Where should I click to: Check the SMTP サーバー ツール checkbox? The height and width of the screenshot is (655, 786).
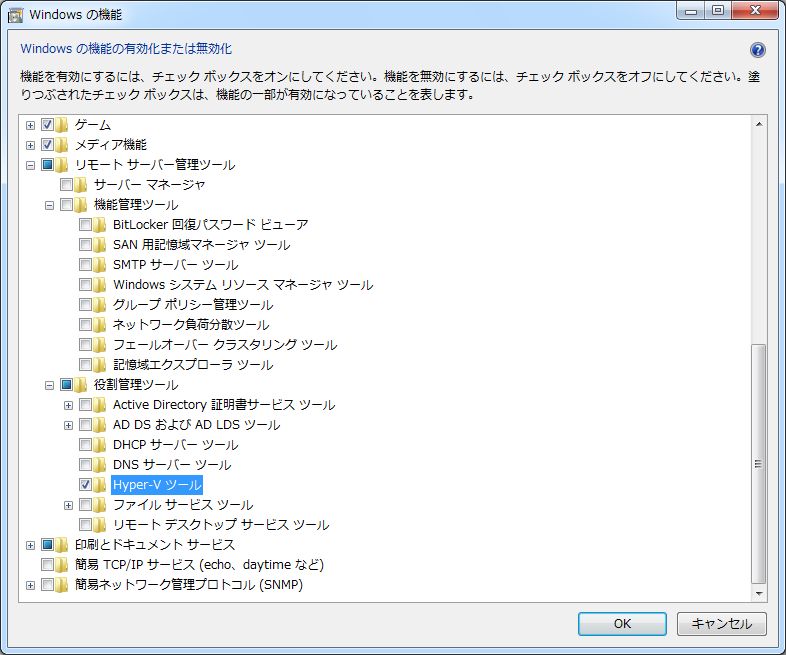point(85,265)
